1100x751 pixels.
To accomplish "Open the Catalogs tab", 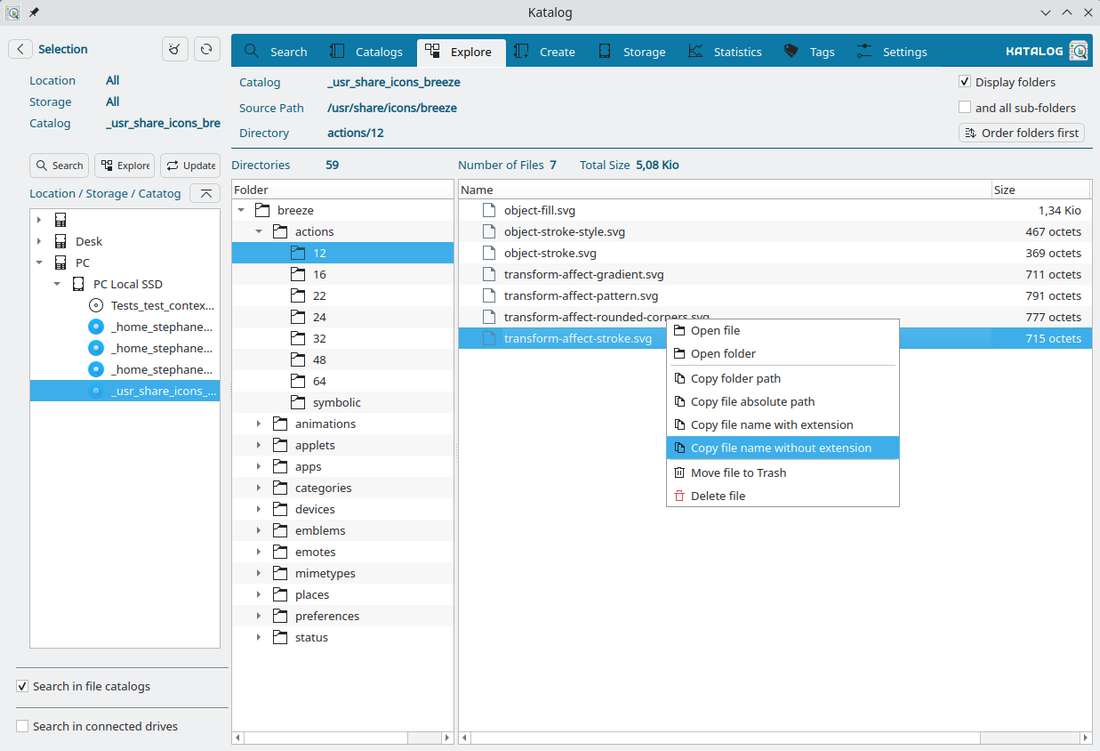I will 365,52.
